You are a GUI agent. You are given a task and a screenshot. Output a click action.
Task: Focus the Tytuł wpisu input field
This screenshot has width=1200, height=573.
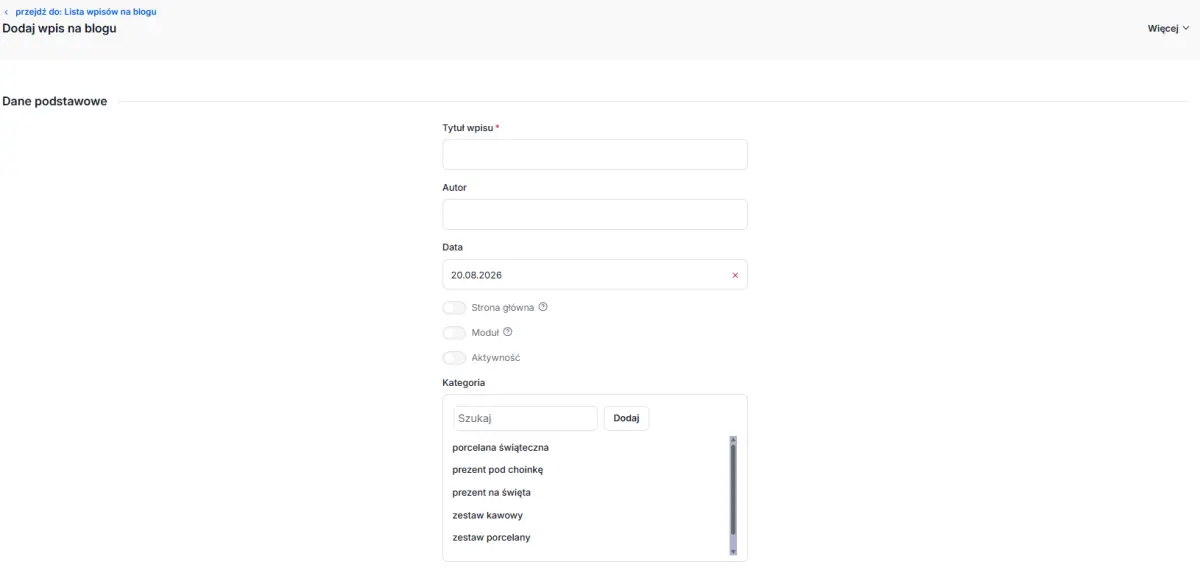595,155
